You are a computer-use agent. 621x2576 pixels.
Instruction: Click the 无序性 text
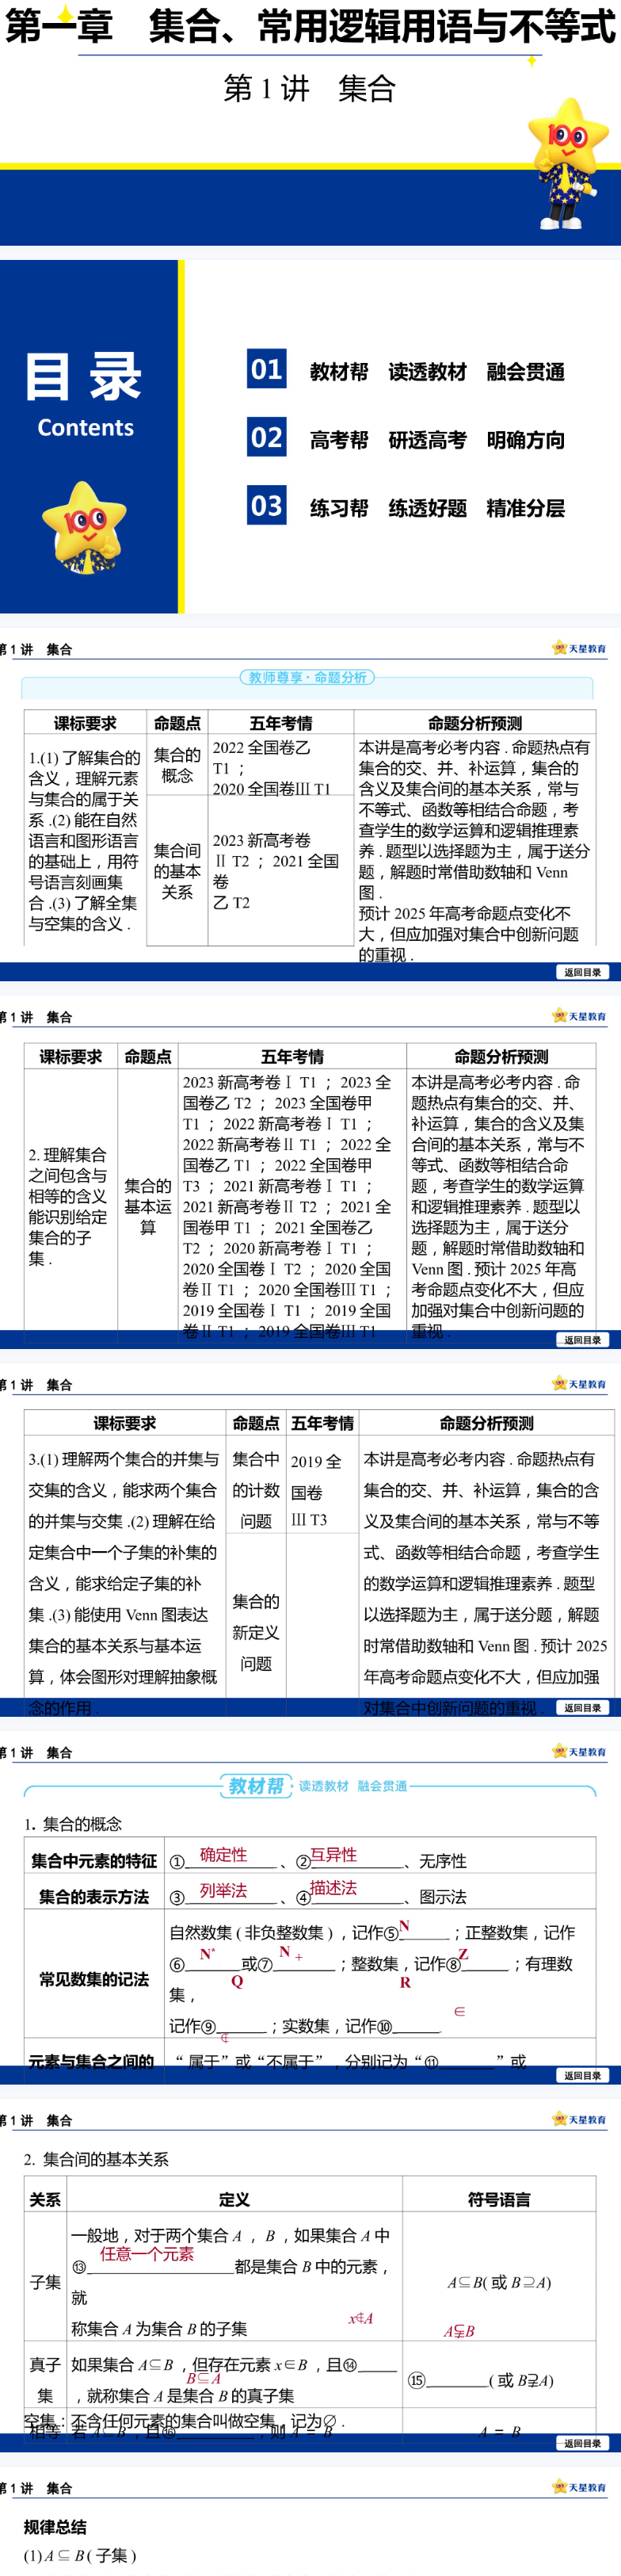pyautogui.click(x=443, y=1862)
